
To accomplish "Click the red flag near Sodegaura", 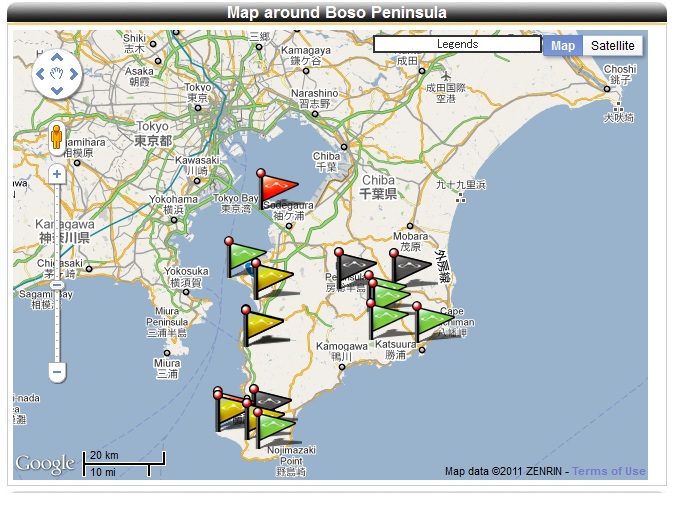I will pos(277,187).
